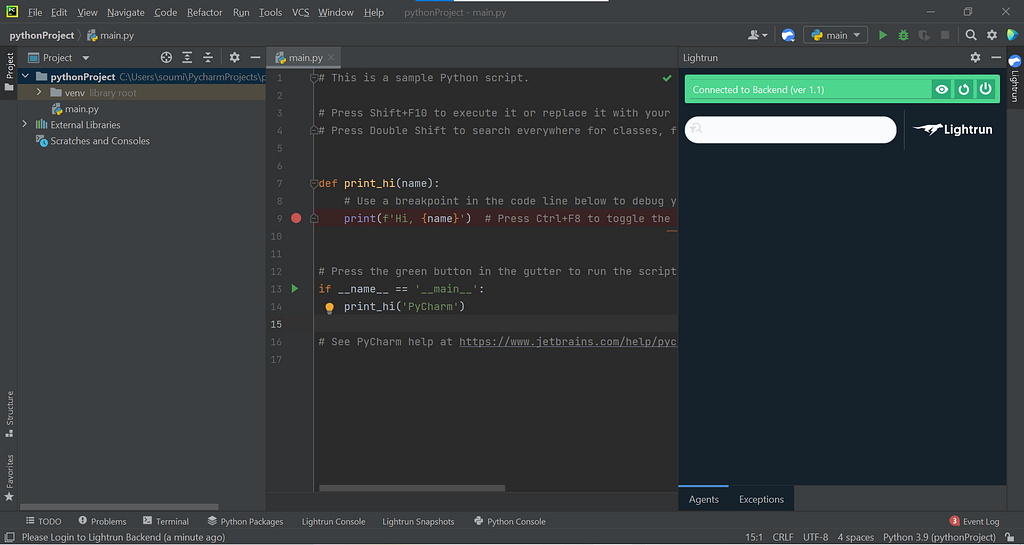Click the editor horizontal scrollbar
This screenshot has height=545, width=1024.
tap(412, 488)
